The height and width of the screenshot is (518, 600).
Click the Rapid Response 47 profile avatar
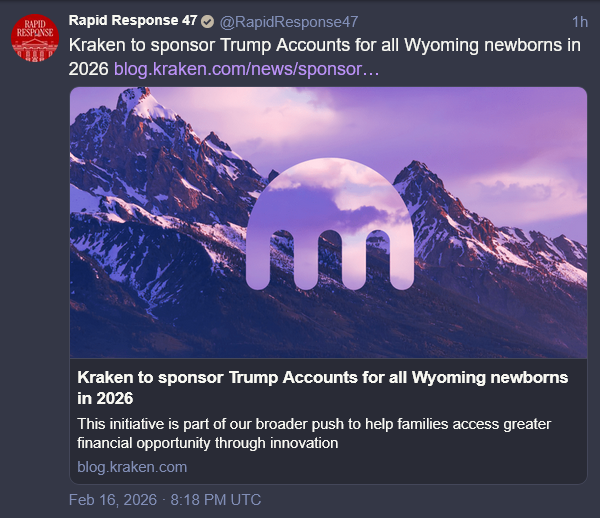click(x=35, y=38)
